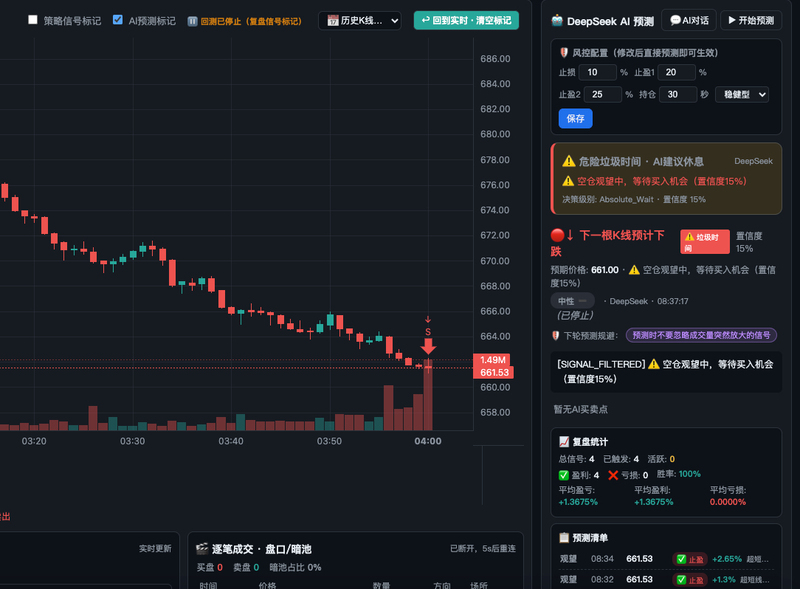Enable the 策略信号标记 checkbox
Screen dimensions: 800x589
tap(33, 20)
